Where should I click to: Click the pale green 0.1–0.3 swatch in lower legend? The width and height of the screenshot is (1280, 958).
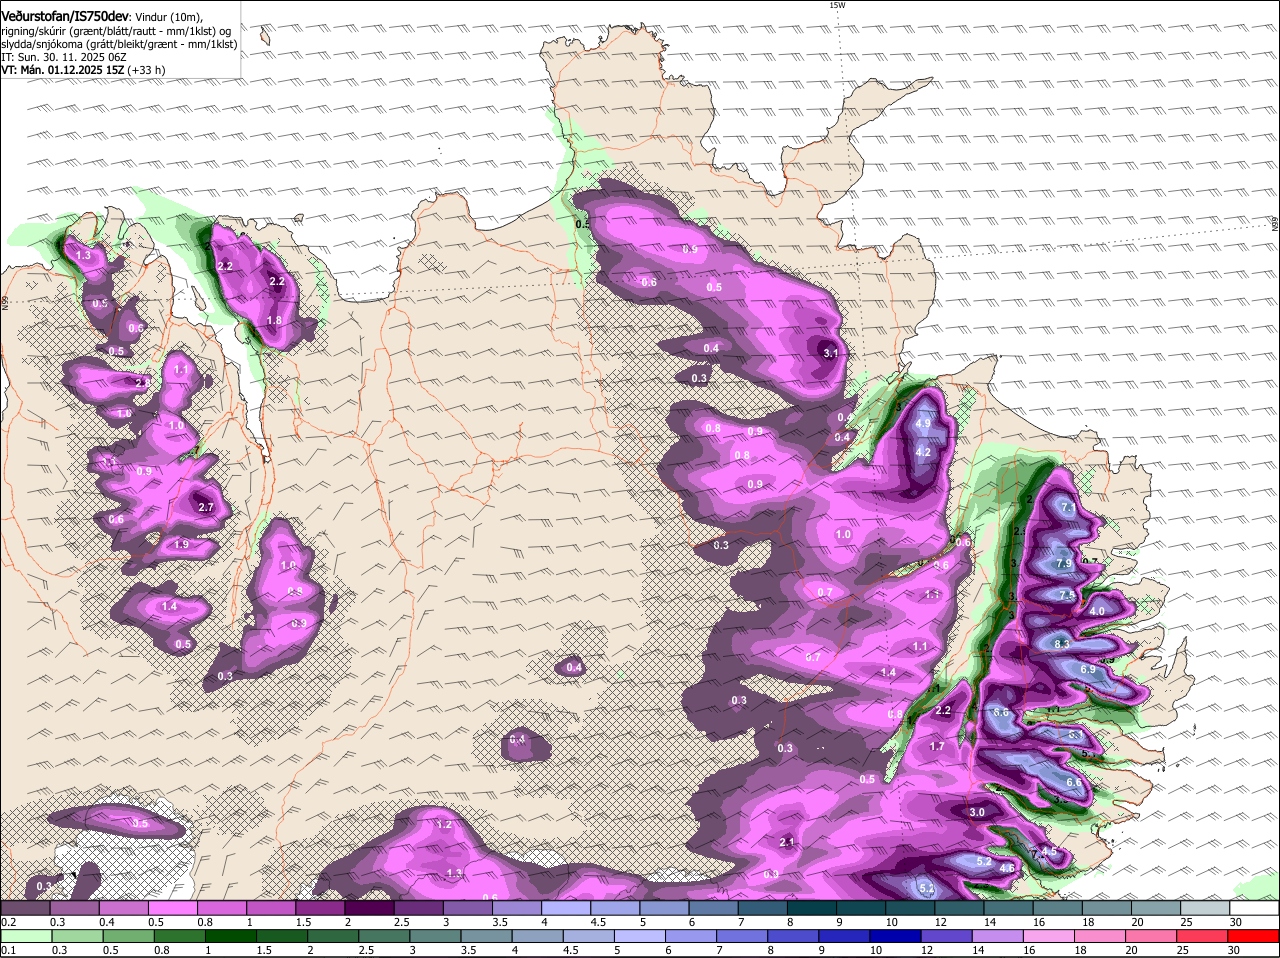click(25, 936)
